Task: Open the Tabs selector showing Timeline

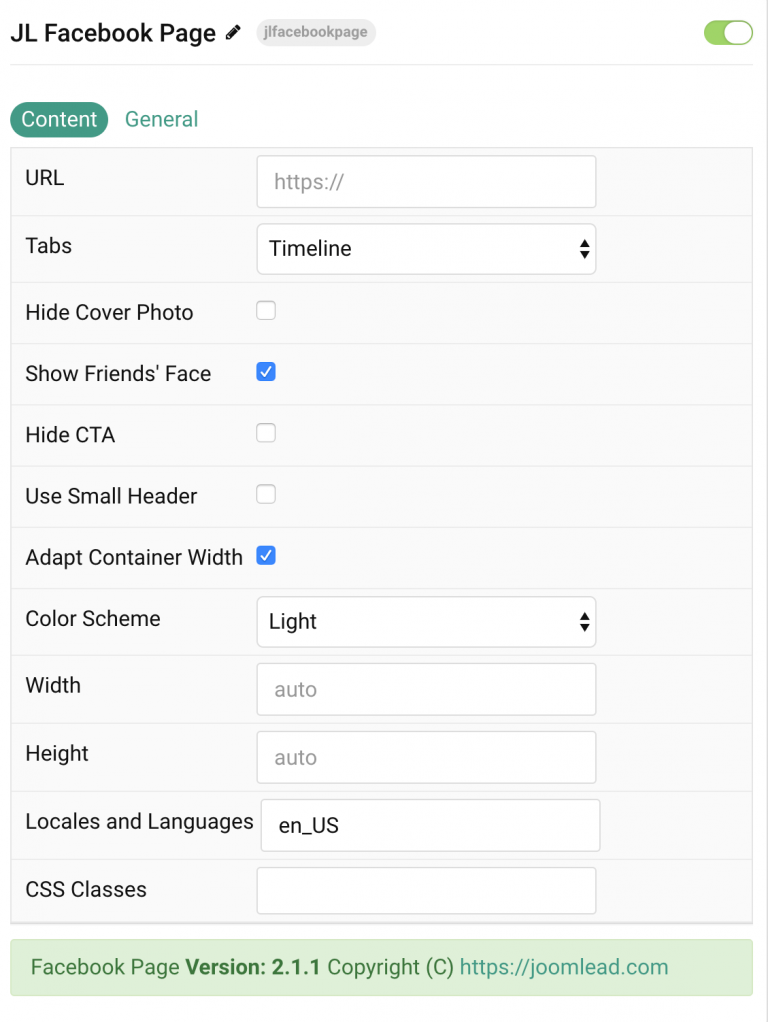Action: (426, 249)
